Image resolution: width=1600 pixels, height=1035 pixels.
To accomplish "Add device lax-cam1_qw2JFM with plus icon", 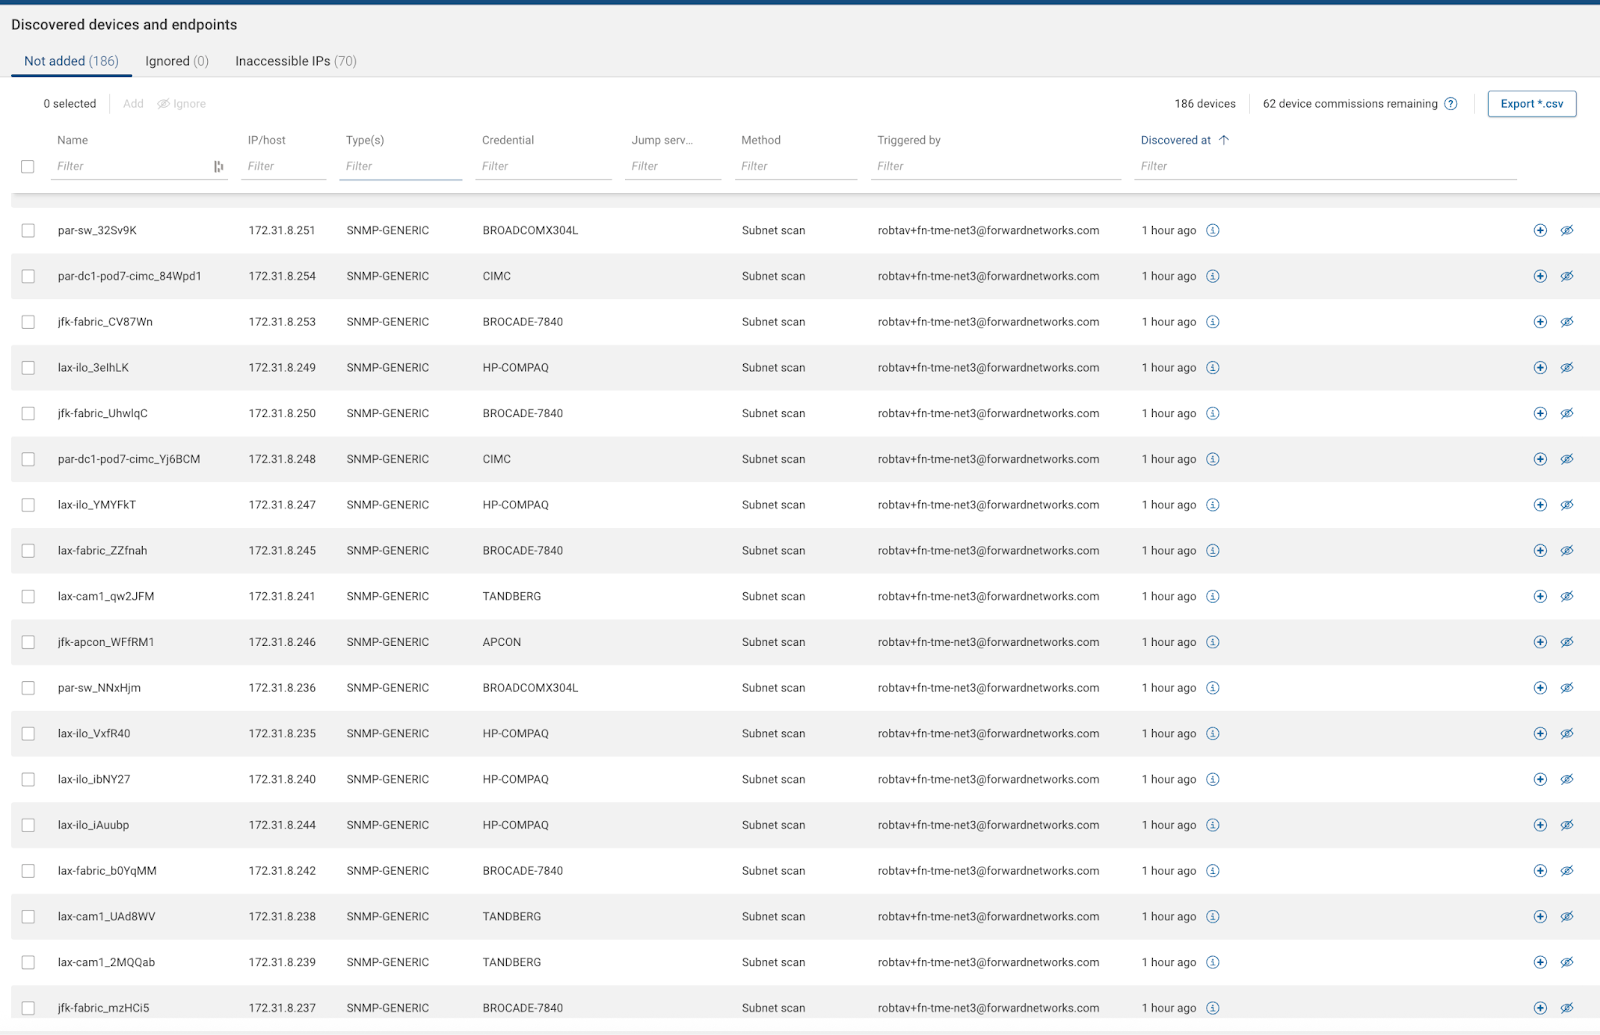I will (1540, 596).
